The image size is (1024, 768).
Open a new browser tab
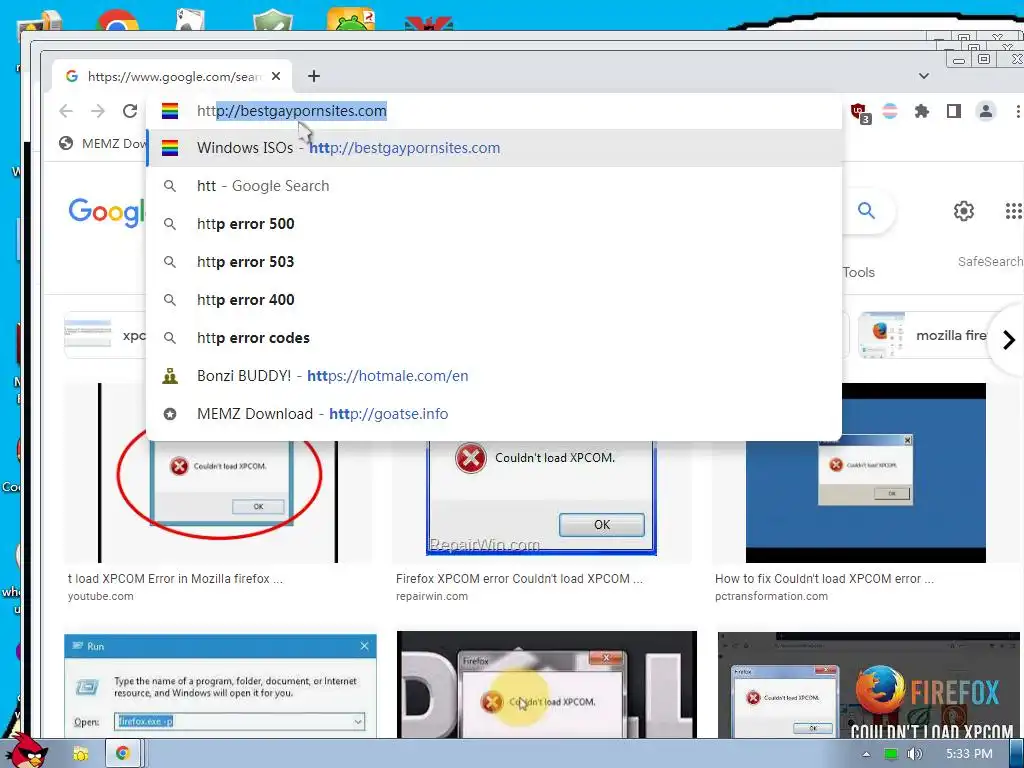click(x=314, y=76)
